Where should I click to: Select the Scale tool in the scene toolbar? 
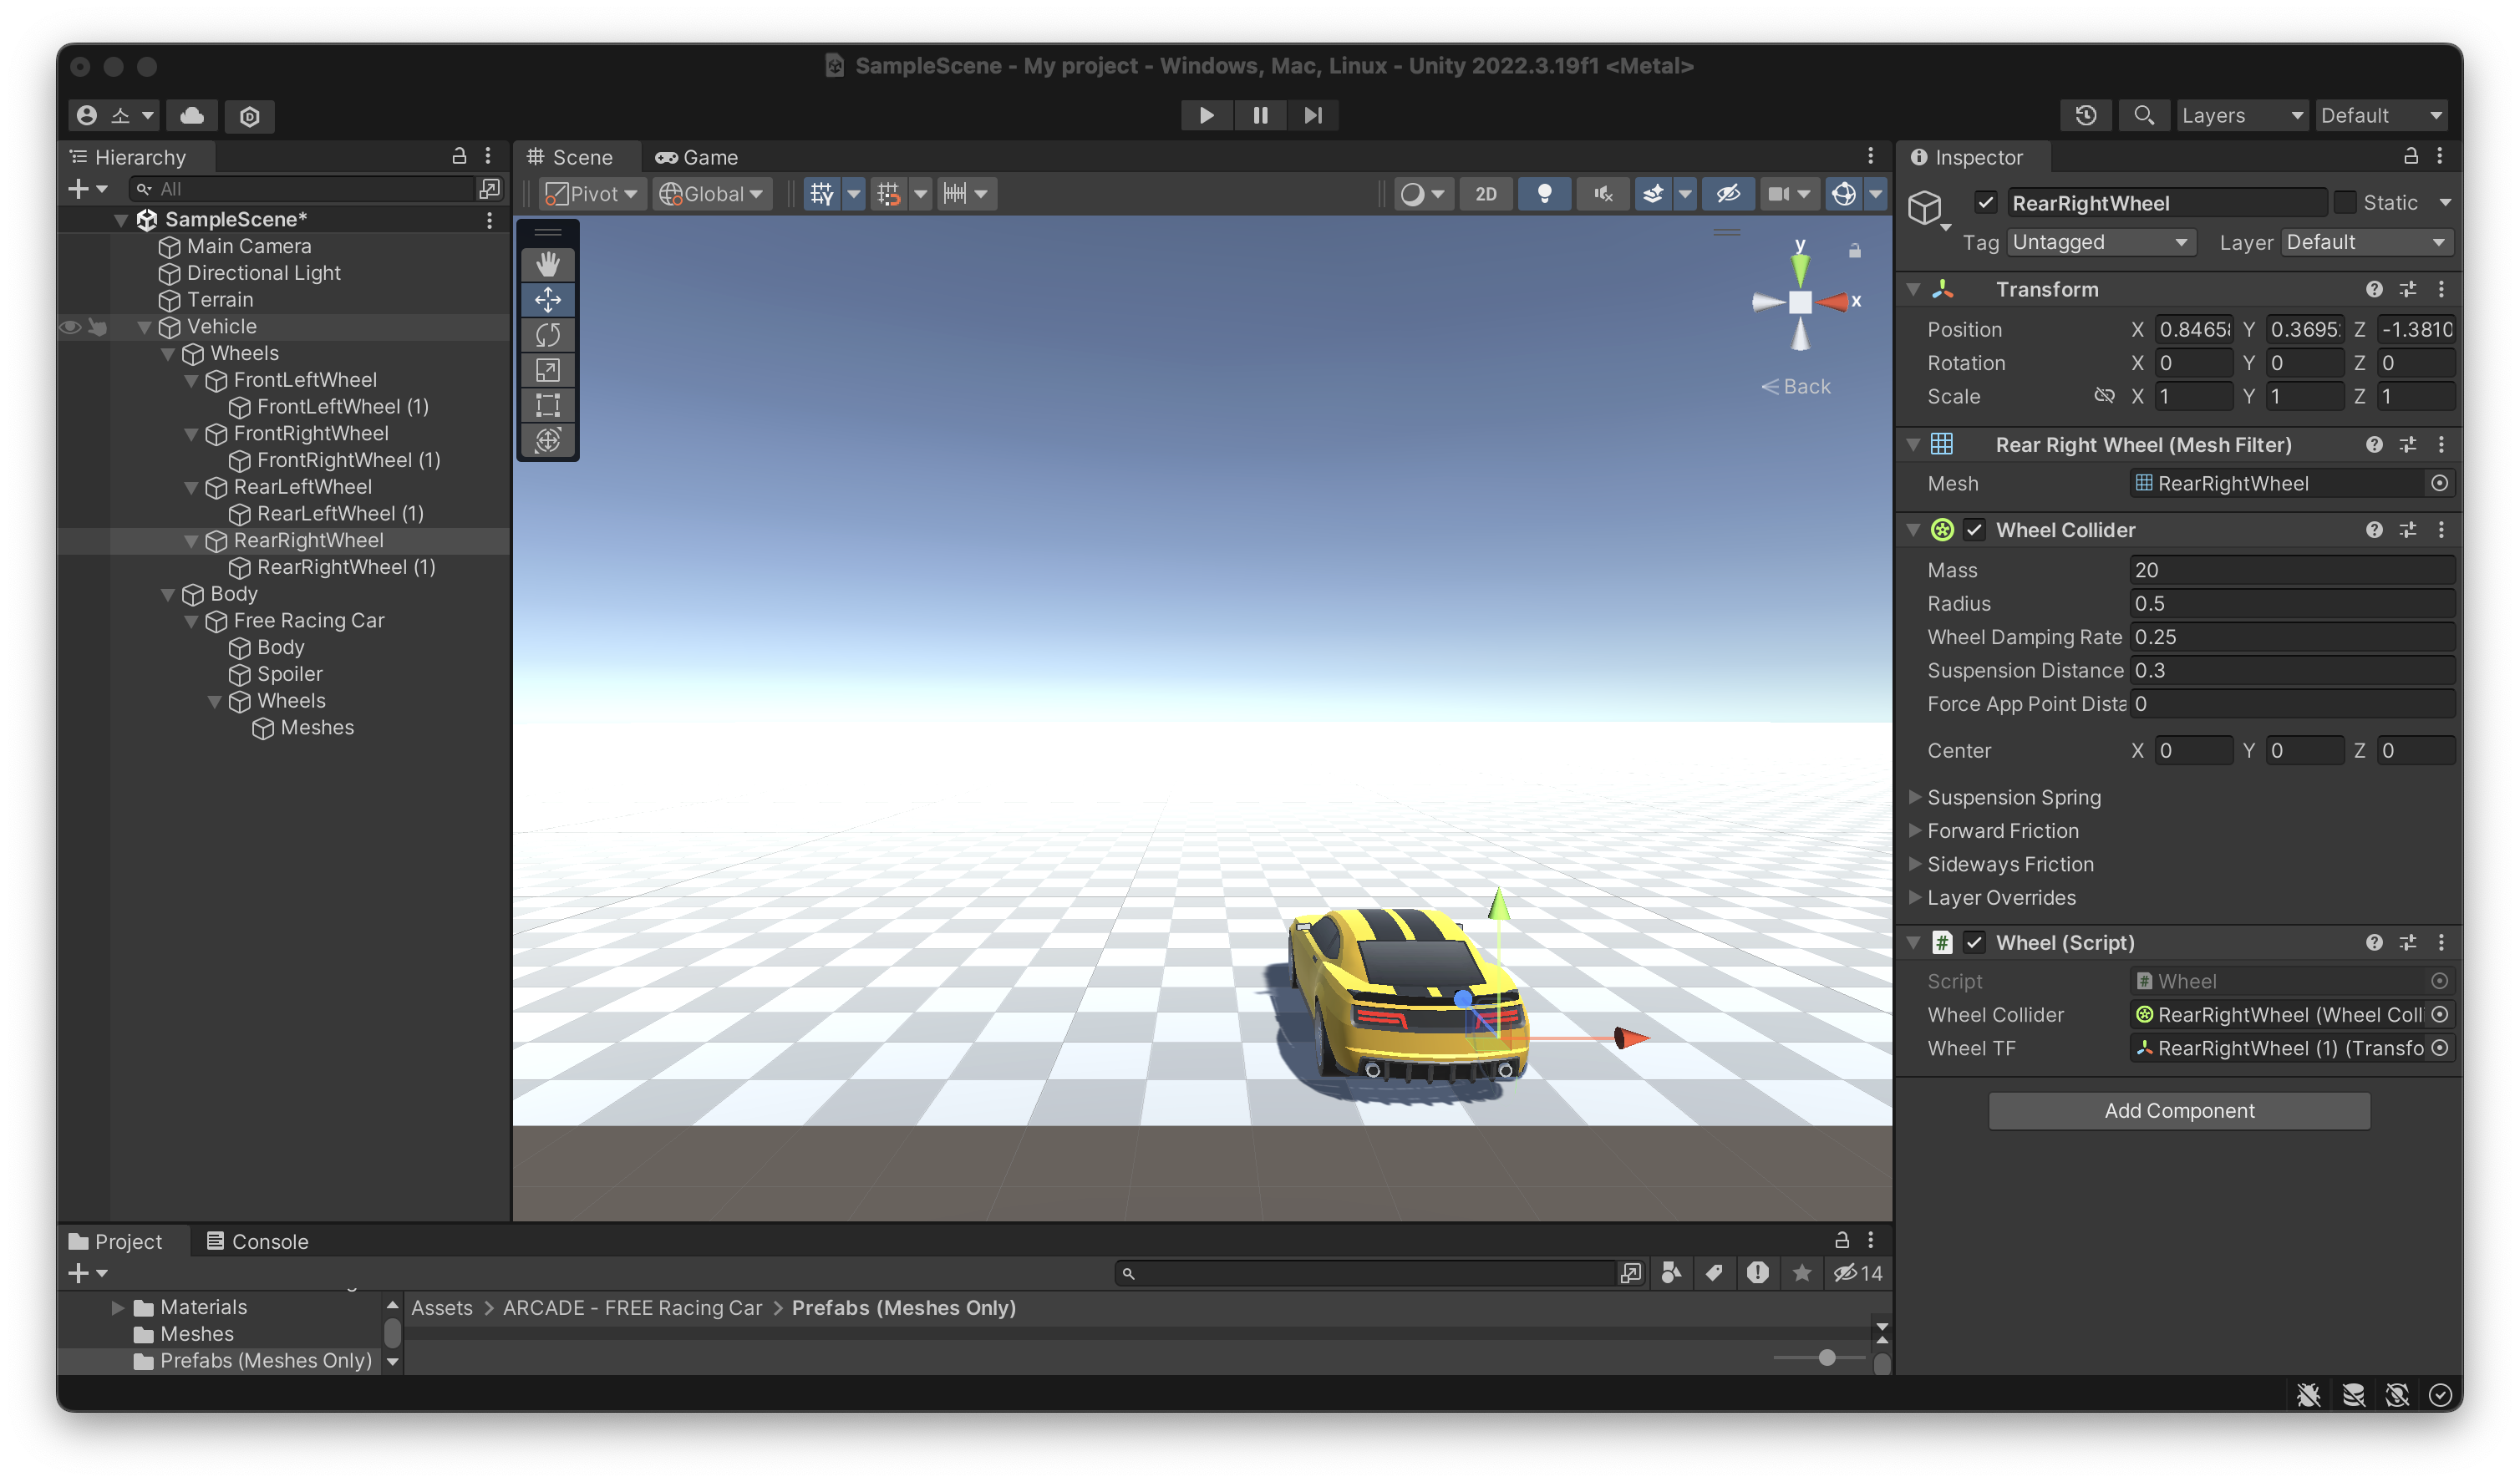point(547,370)
